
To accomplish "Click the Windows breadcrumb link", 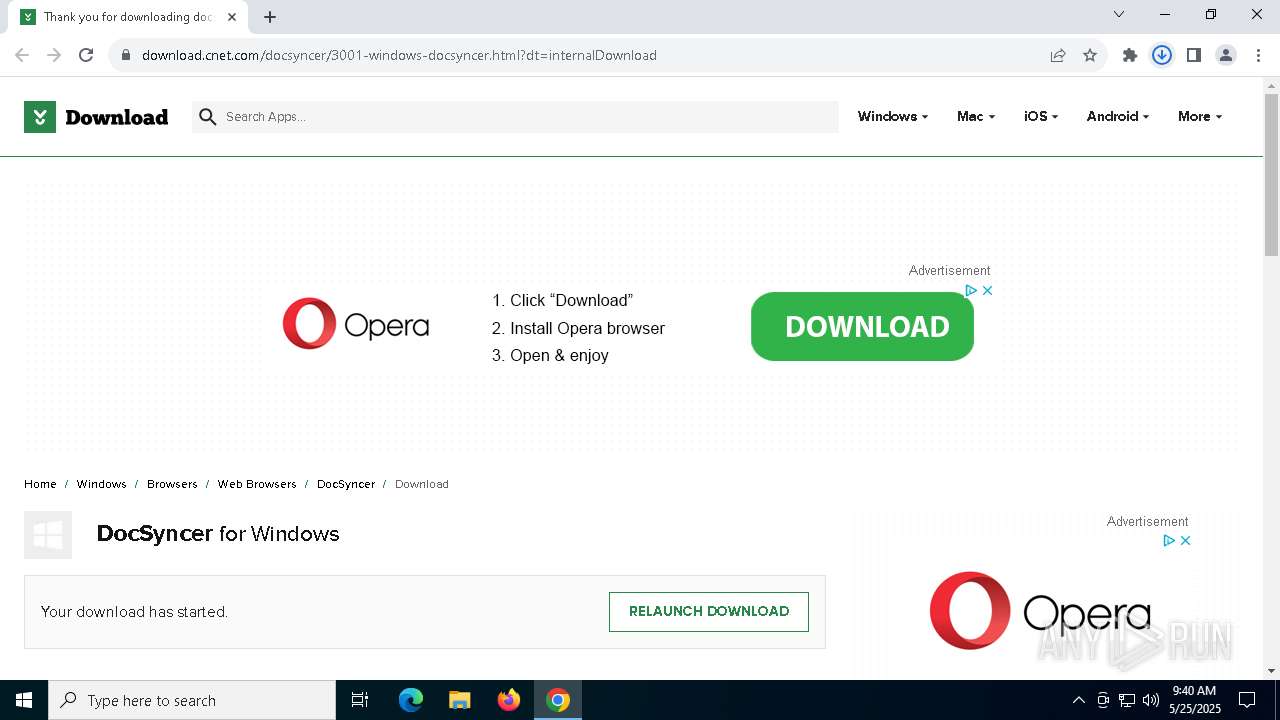I will coord(102,484).
